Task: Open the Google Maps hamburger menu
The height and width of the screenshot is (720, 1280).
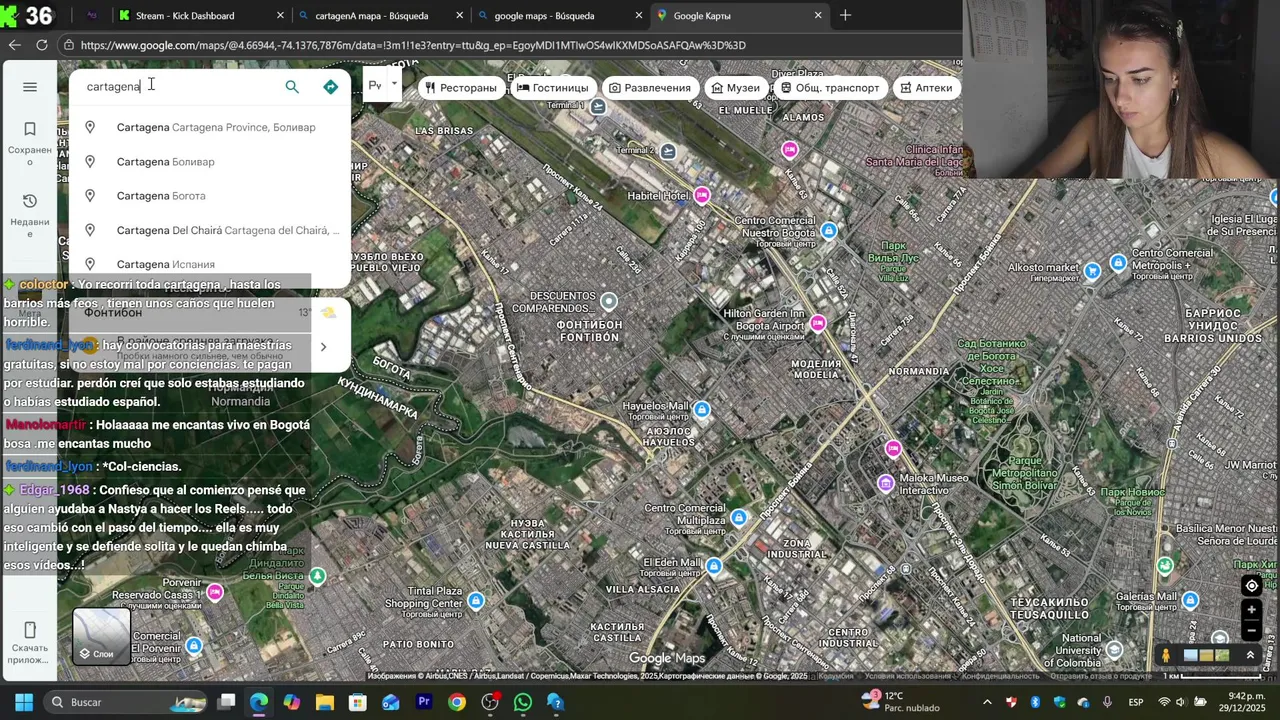Action: coord(30,87)
